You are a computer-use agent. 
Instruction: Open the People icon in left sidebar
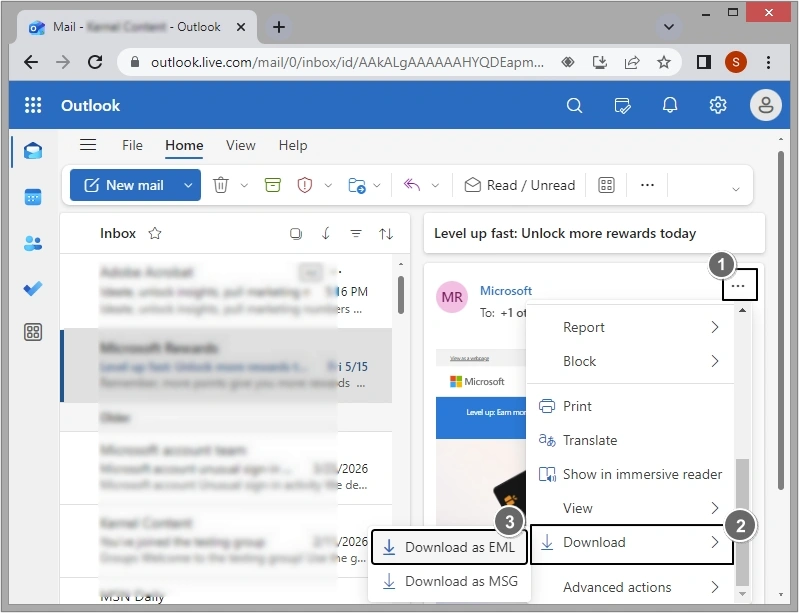click(33, 243)
